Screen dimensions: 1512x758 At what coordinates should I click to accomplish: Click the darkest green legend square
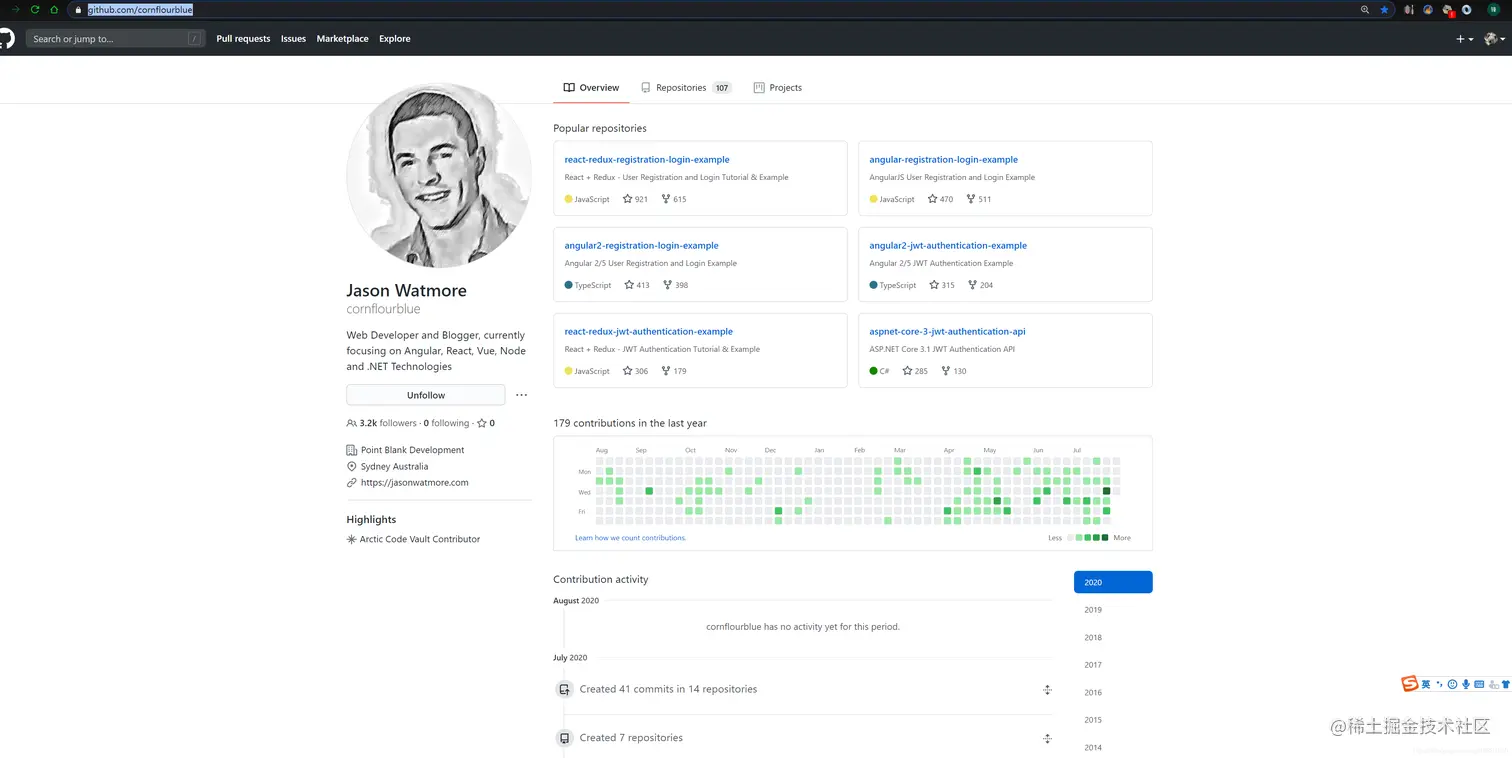click(x=1105, y=538)
